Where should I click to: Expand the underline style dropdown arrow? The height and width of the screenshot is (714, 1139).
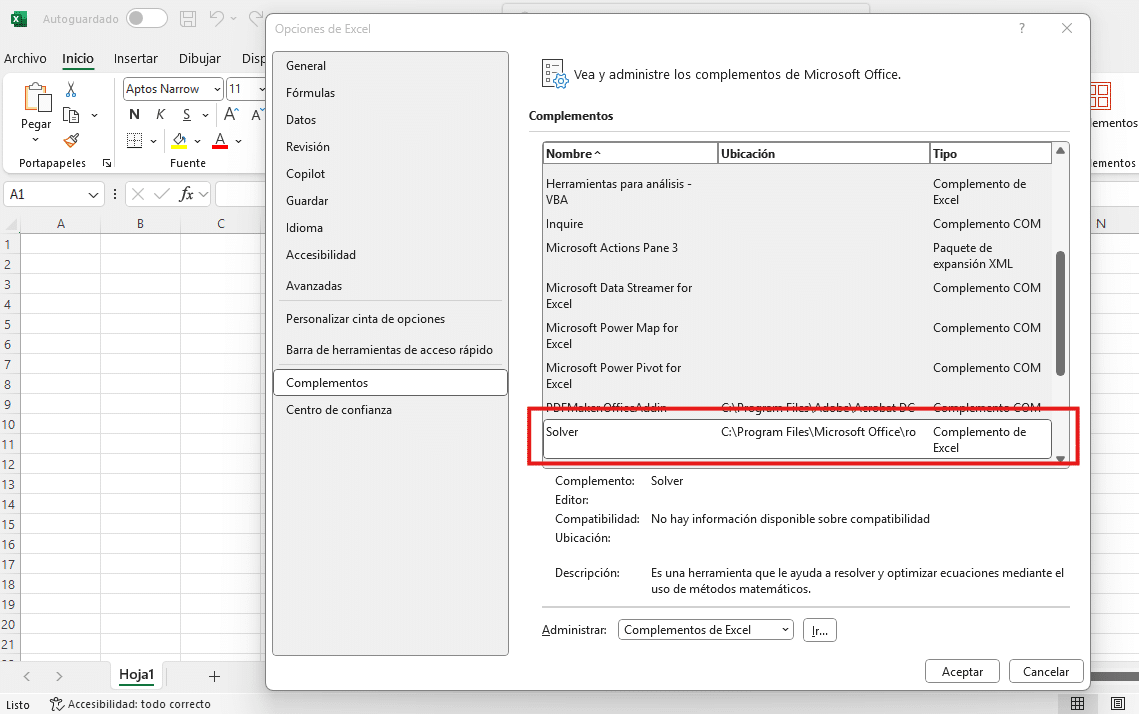pos(206,115)
